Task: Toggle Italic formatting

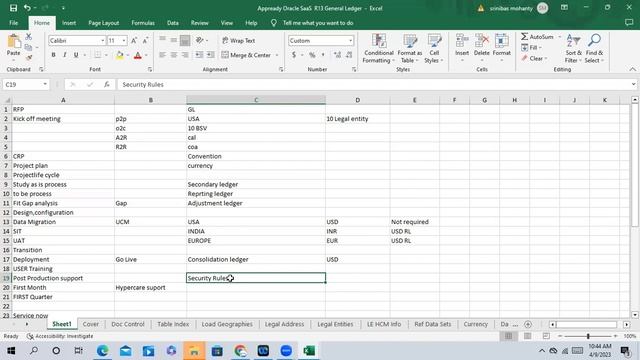Action: pyautogui.click(x=64, y=55)
